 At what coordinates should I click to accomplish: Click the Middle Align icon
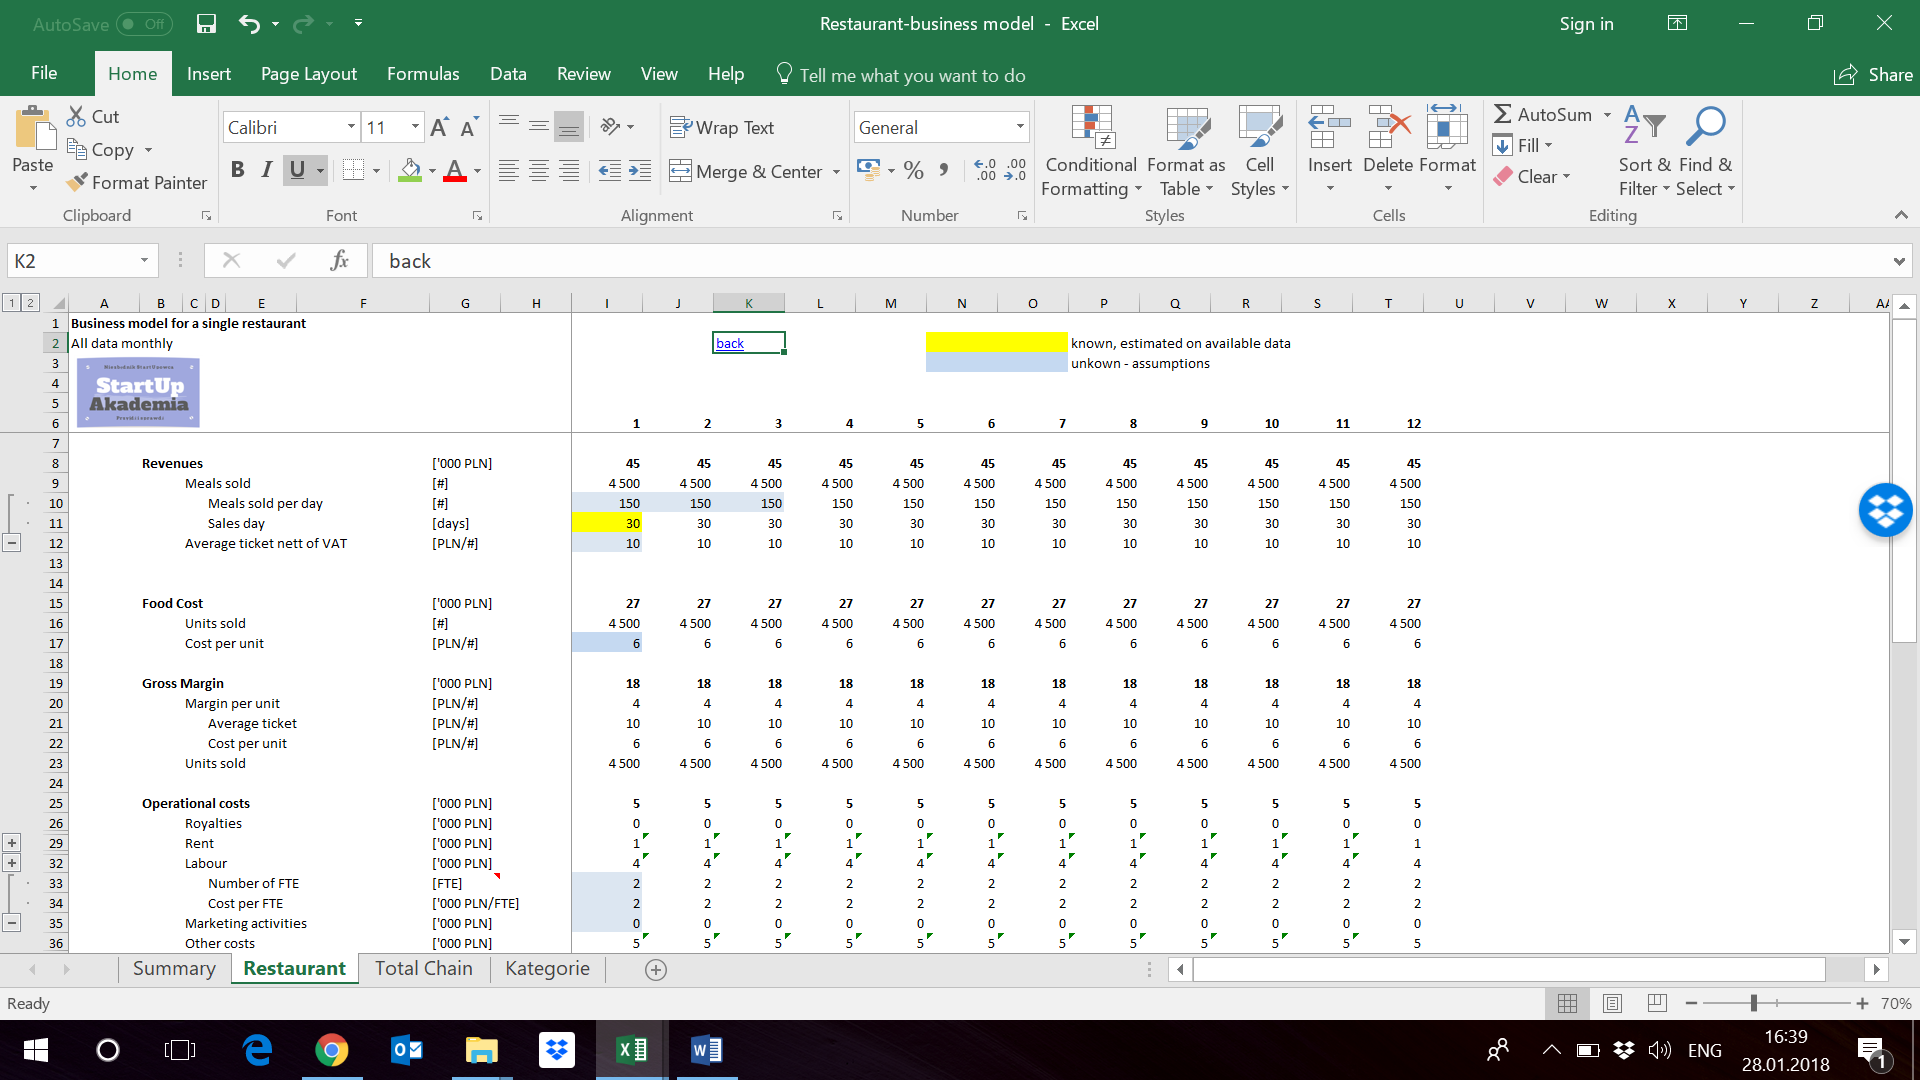(539, 126)
